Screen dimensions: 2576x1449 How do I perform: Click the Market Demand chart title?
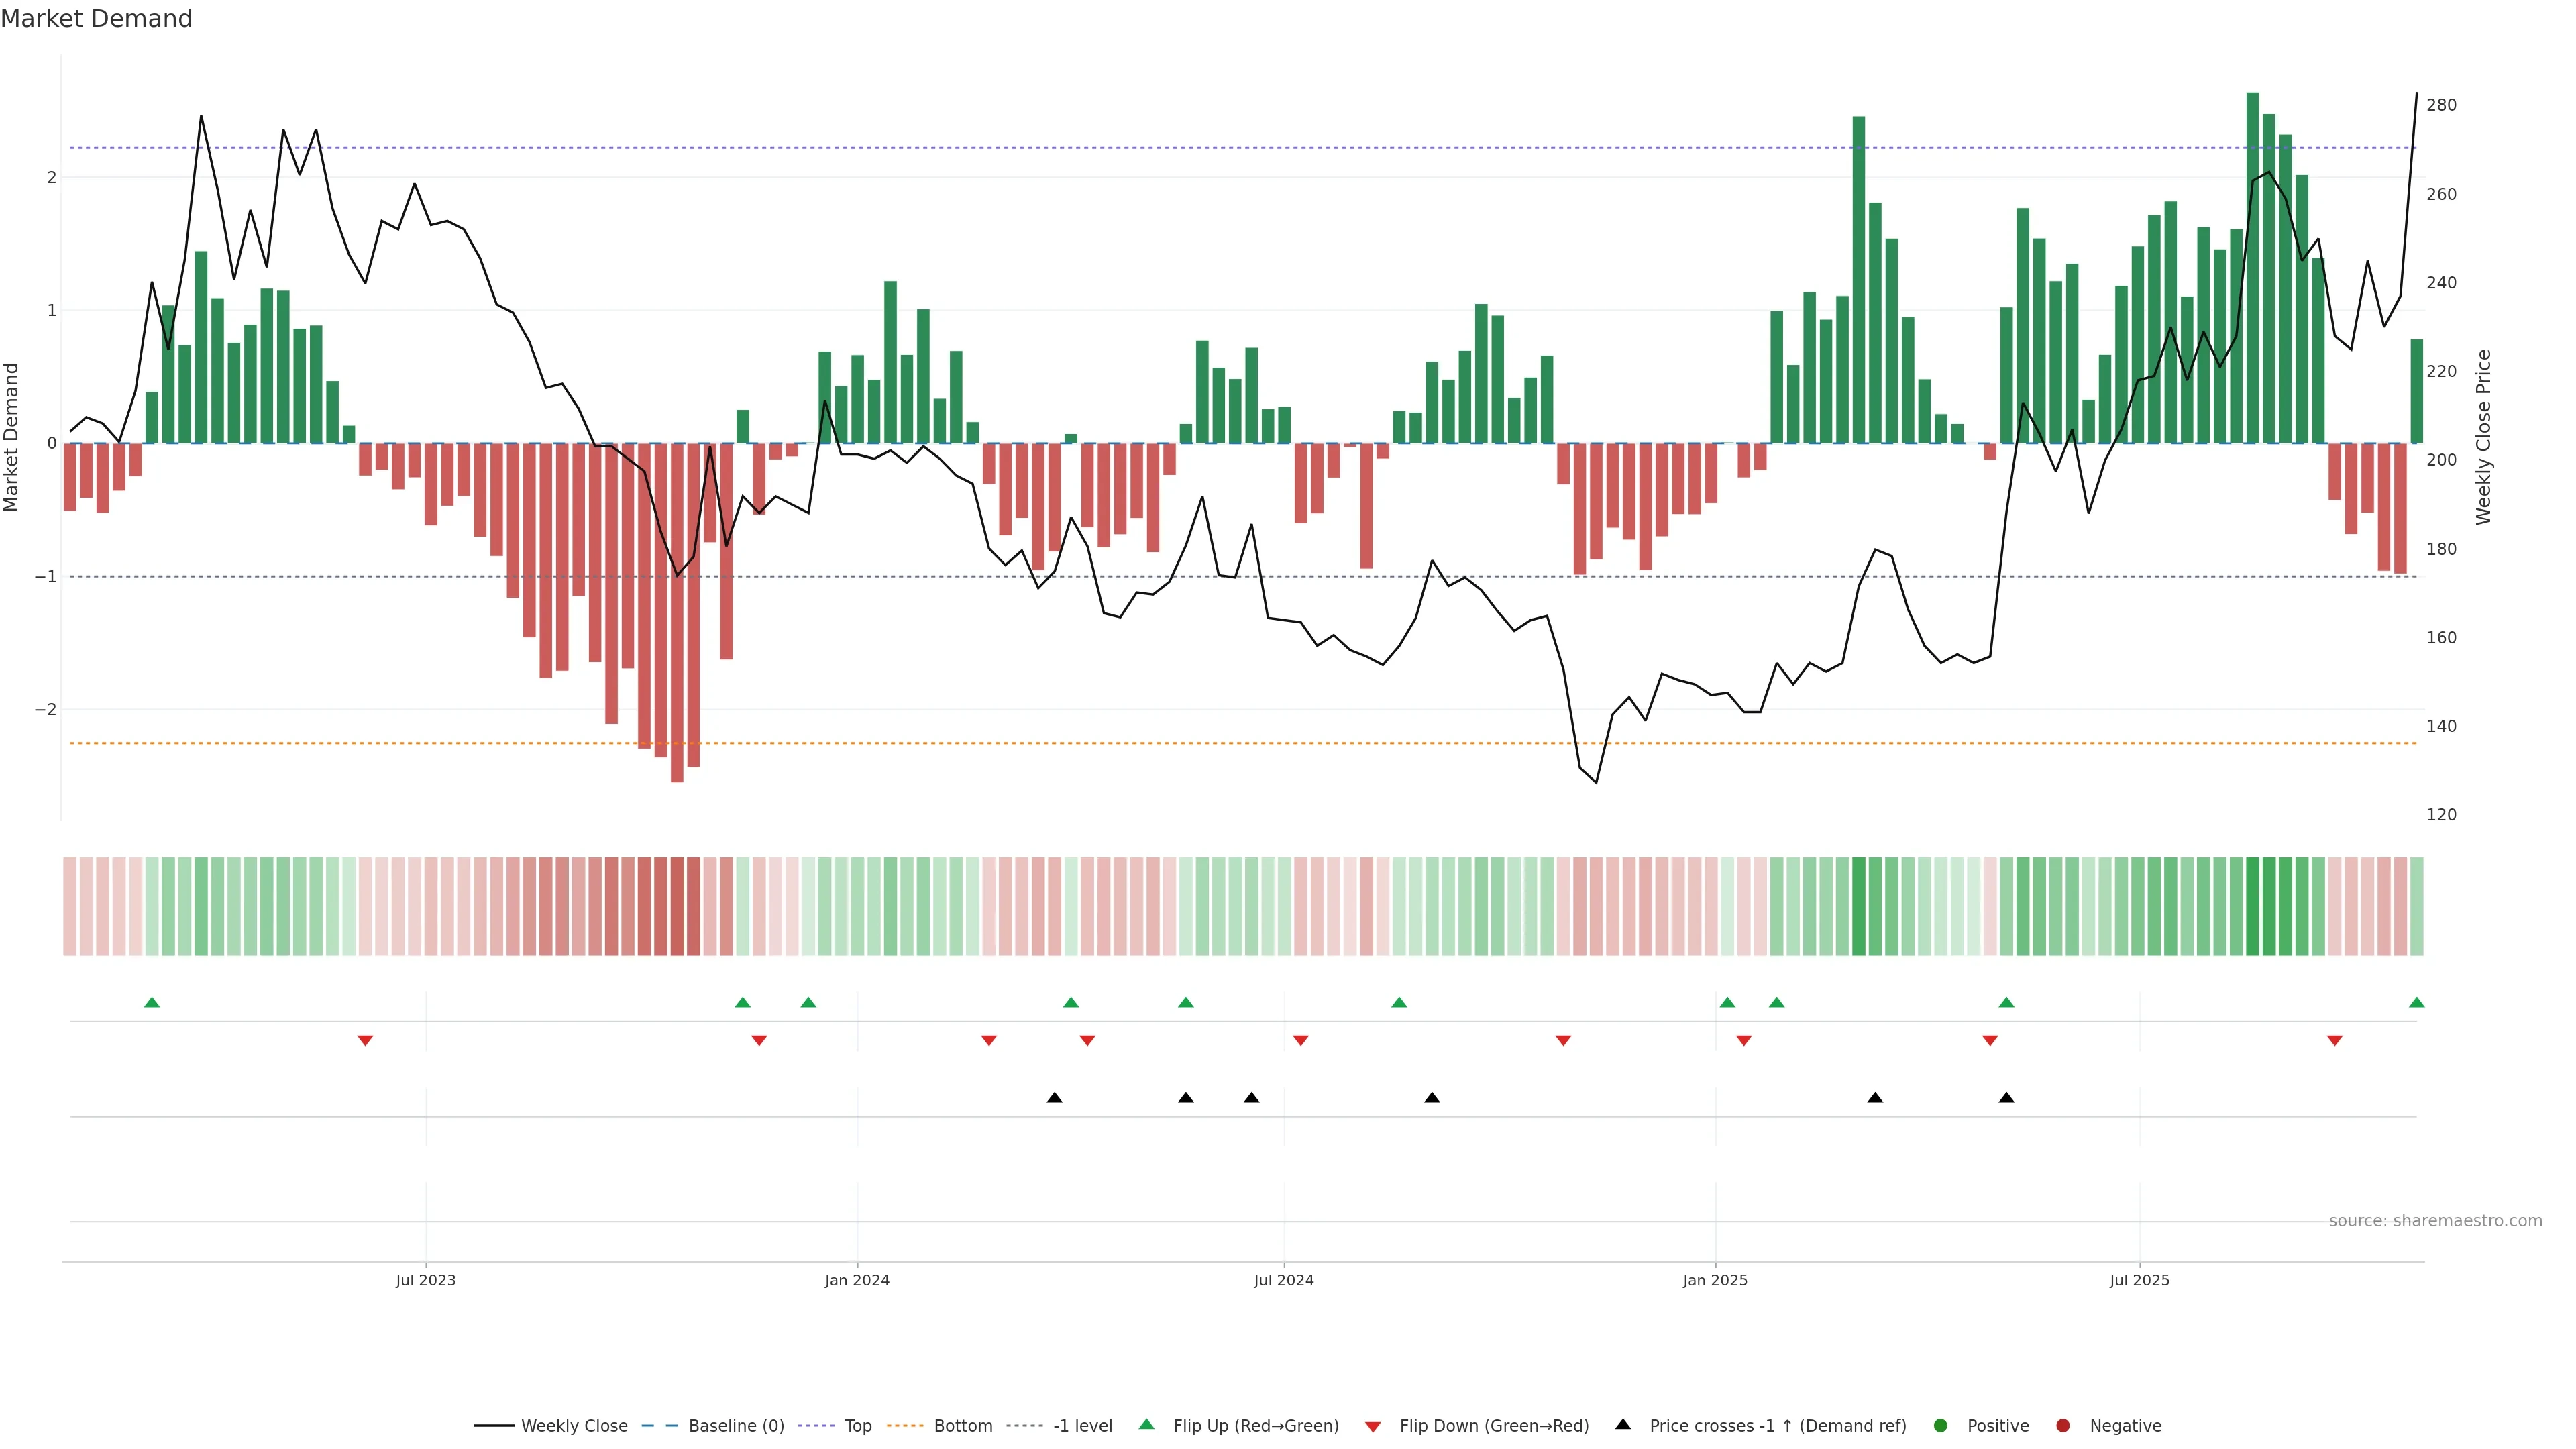96,19
